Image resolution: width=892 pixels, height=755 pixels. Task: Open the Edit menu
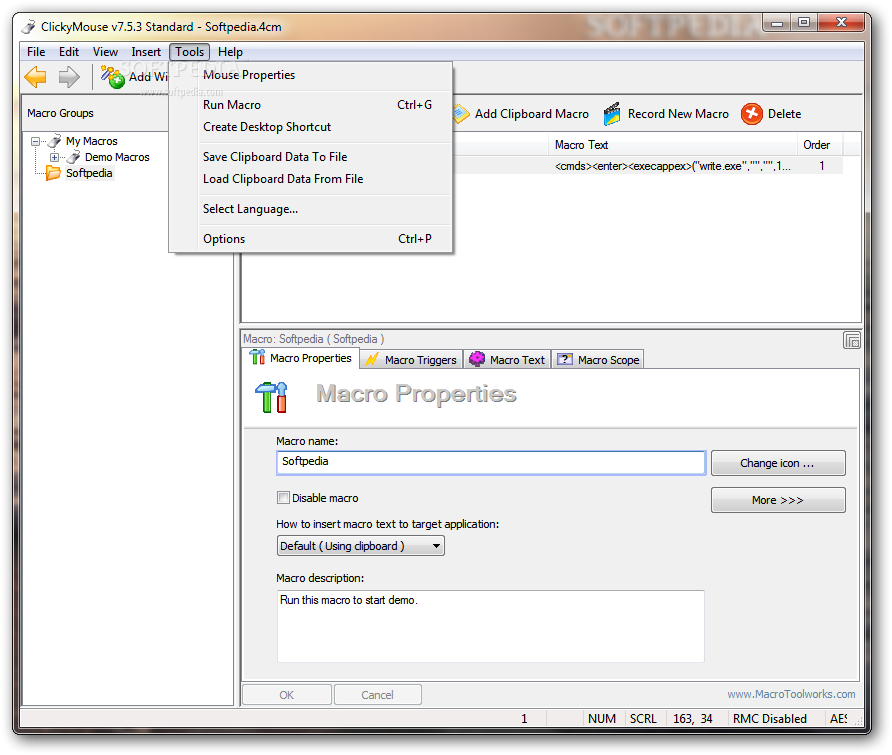(x=69, y=52)
